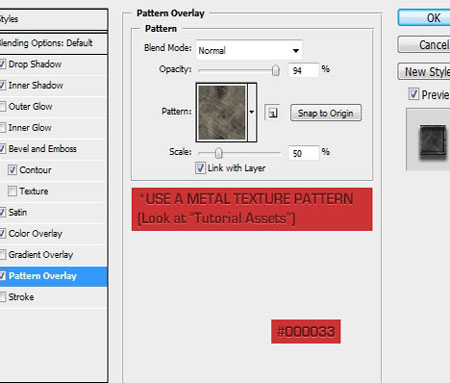The height and width of the screenshot is (383, 450).
Task: Open Outer Glow settings
Action: (30, 107)
